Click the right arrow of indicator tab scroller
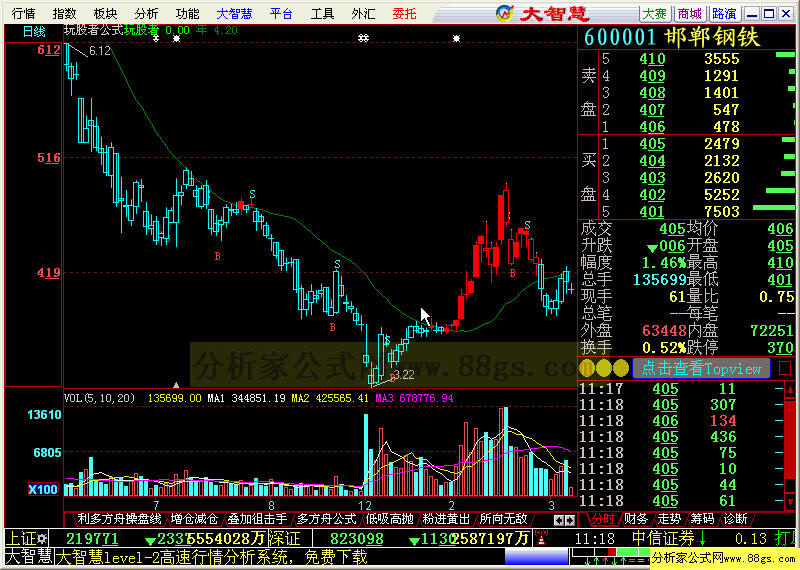 (x=570, y=520)
